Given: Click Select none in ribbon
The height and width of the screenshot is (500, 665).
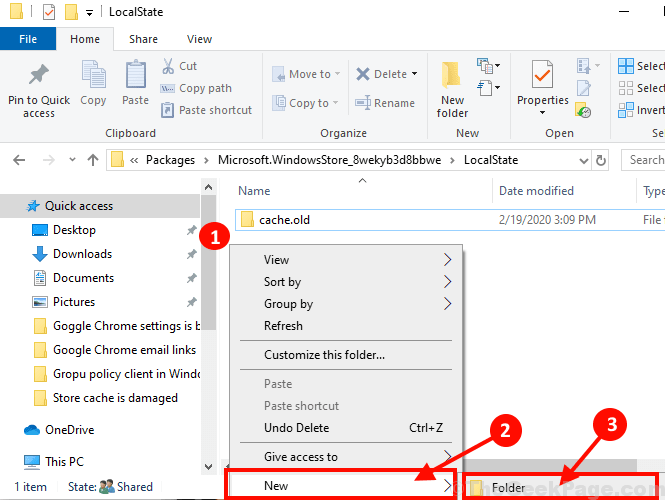Looking at the screenshot, I should (x=641, y=88).
